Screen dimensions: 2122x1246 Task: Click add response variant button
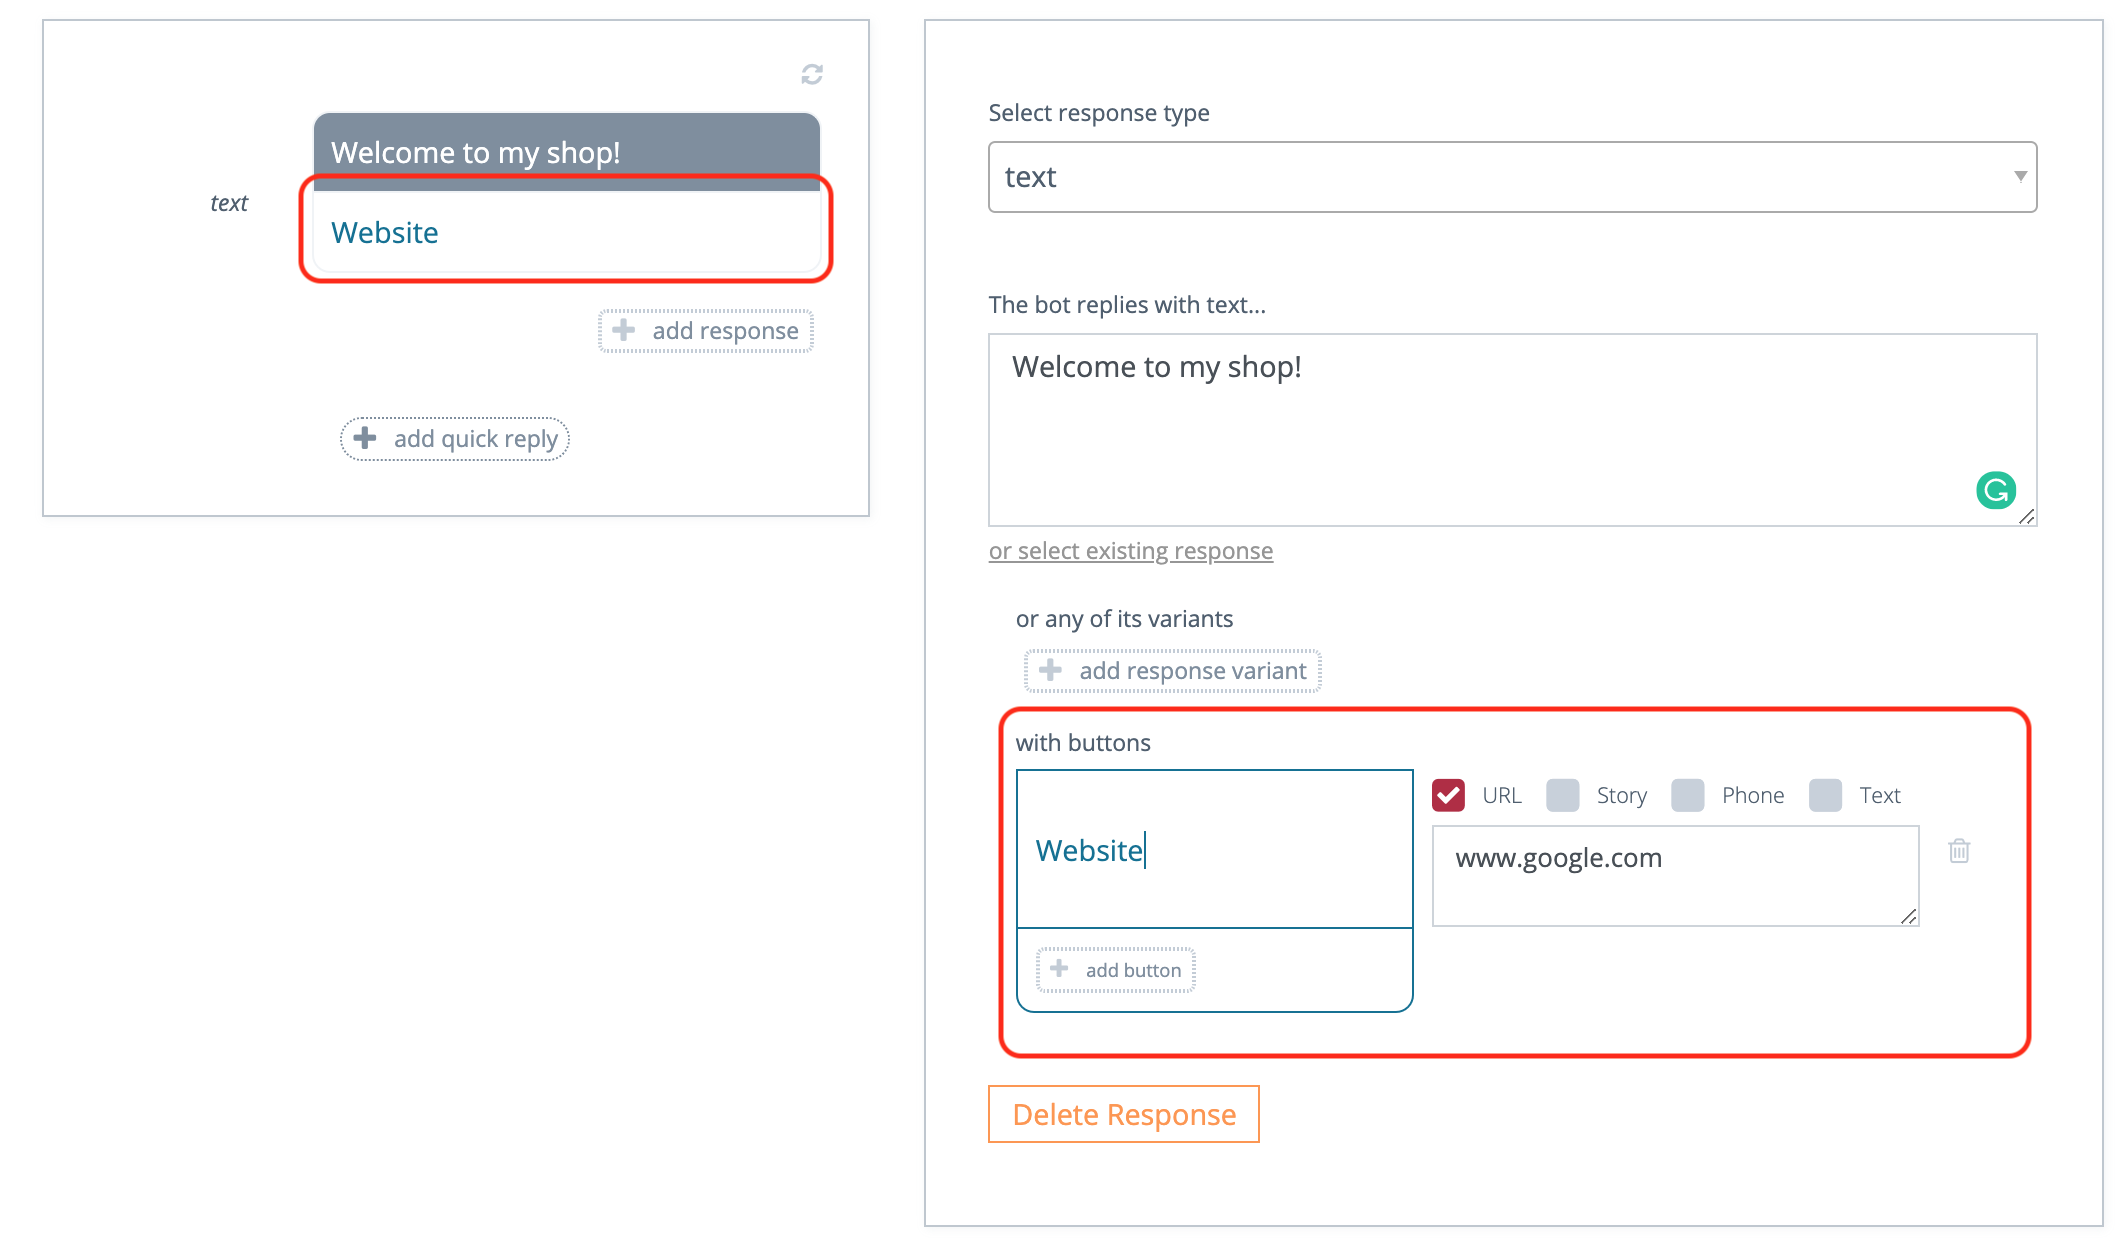(1173, 671)
